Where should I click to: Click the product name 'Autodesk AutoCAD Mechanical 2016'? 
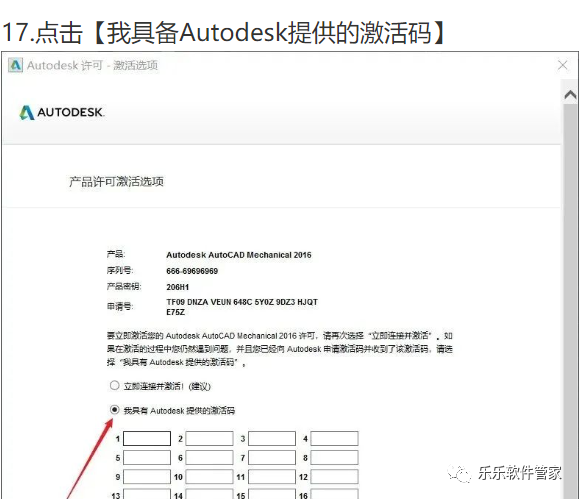[x=239, y=255]
